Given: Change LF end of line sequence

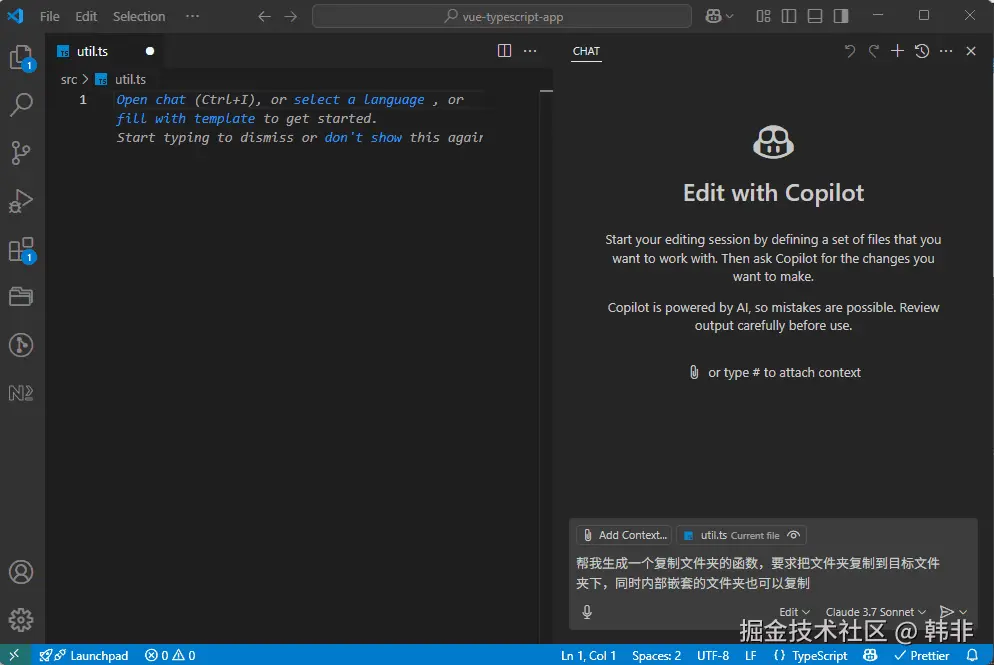Looking at the screenshot, I should click(x=751, y=655).
